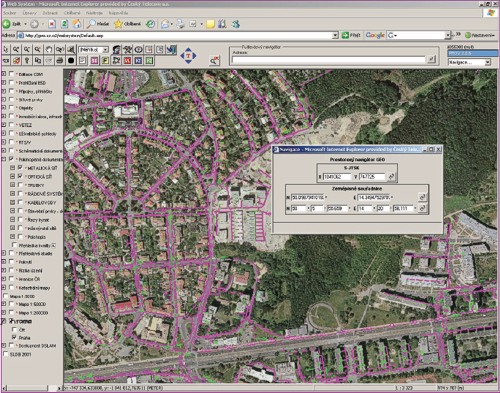
Task: Click the yellow F toolbar icon
Action: coord(105,61)
